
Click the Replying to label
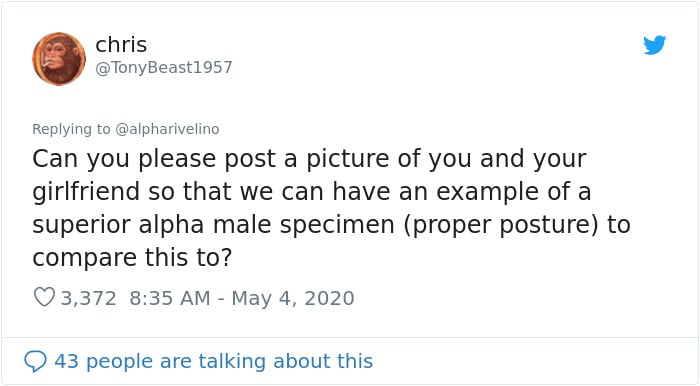pos(71,129)
